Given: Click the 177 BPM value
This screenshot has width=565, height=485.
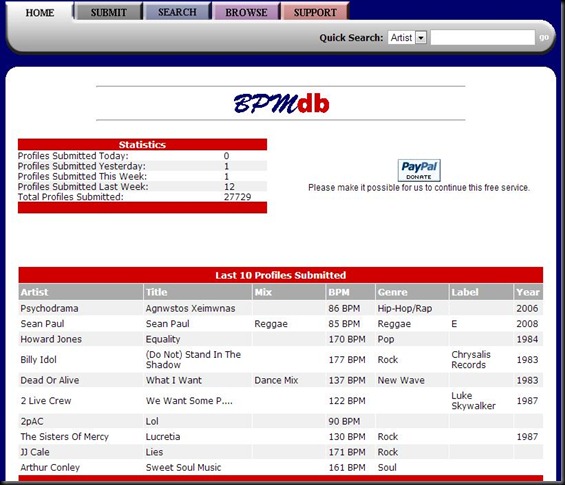Looking at the screenshot, I should (x=347, y=360).
